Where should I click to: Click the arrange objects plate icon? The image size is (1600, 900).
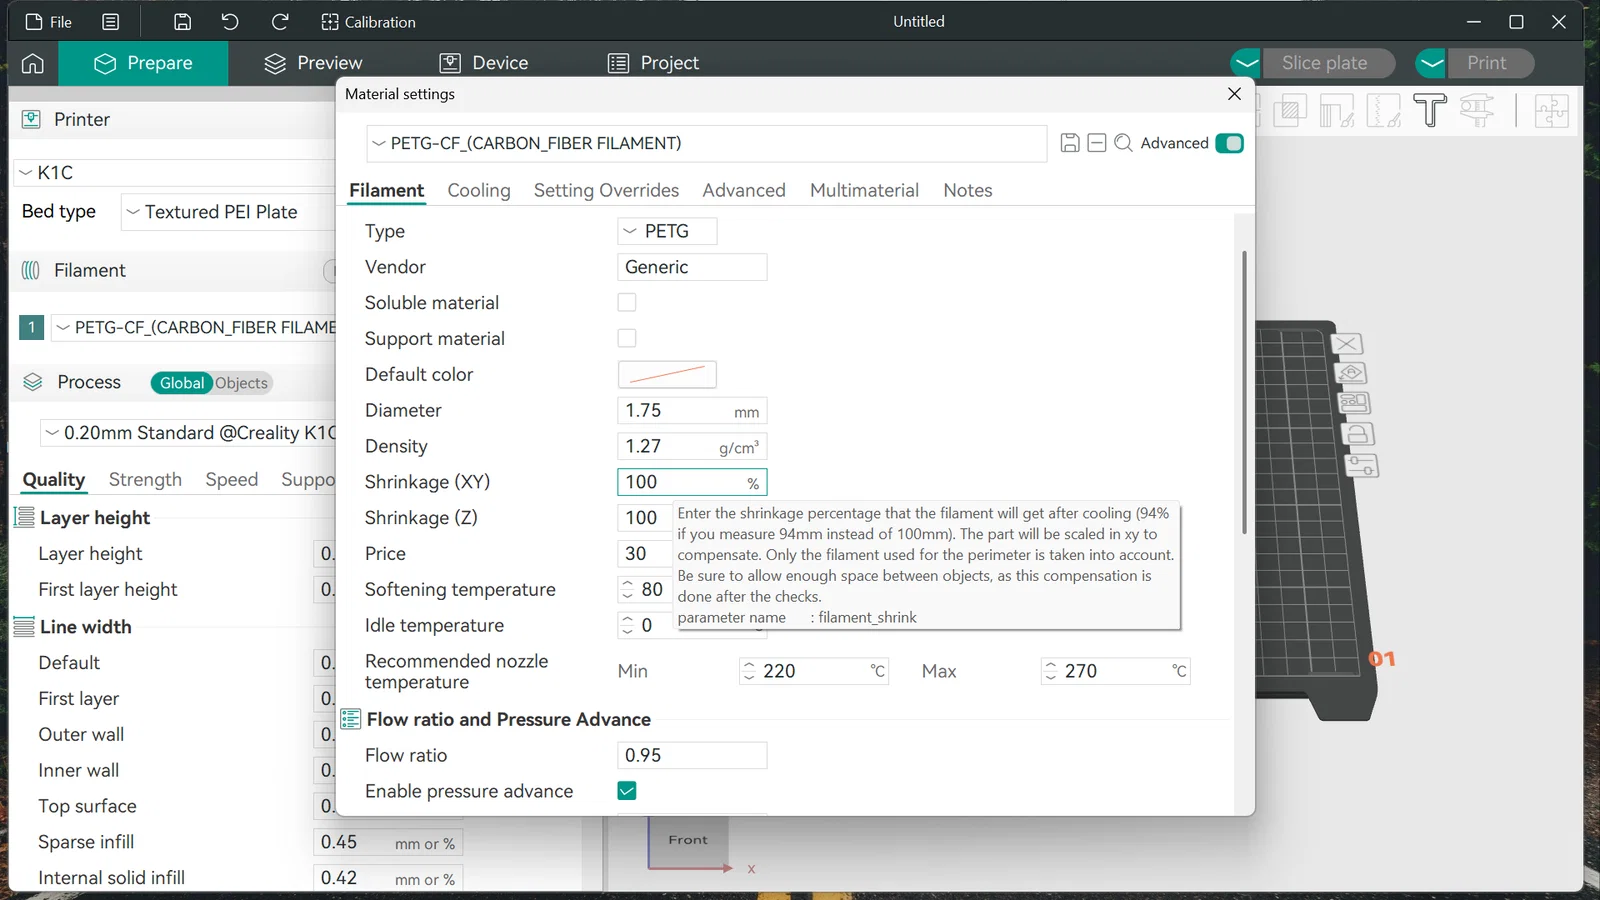pyautogui.click(x=1354, y=403)
